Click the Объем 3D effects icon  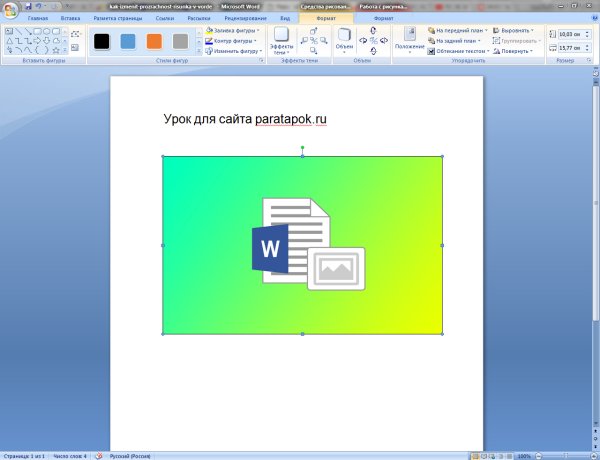pos(344,40)
